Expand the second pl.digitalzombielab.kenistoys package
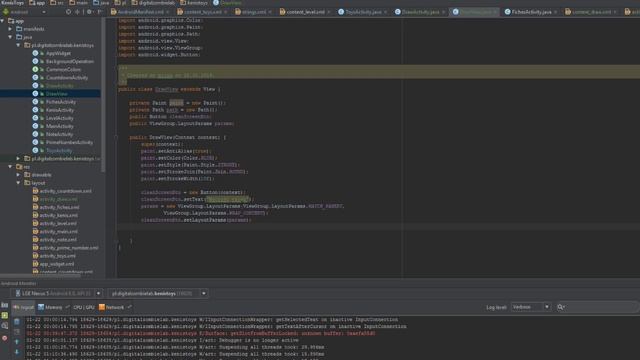Image resolution: width=640 pixels, height=360 pixels. pyautogui.click(x=18, y=158)
